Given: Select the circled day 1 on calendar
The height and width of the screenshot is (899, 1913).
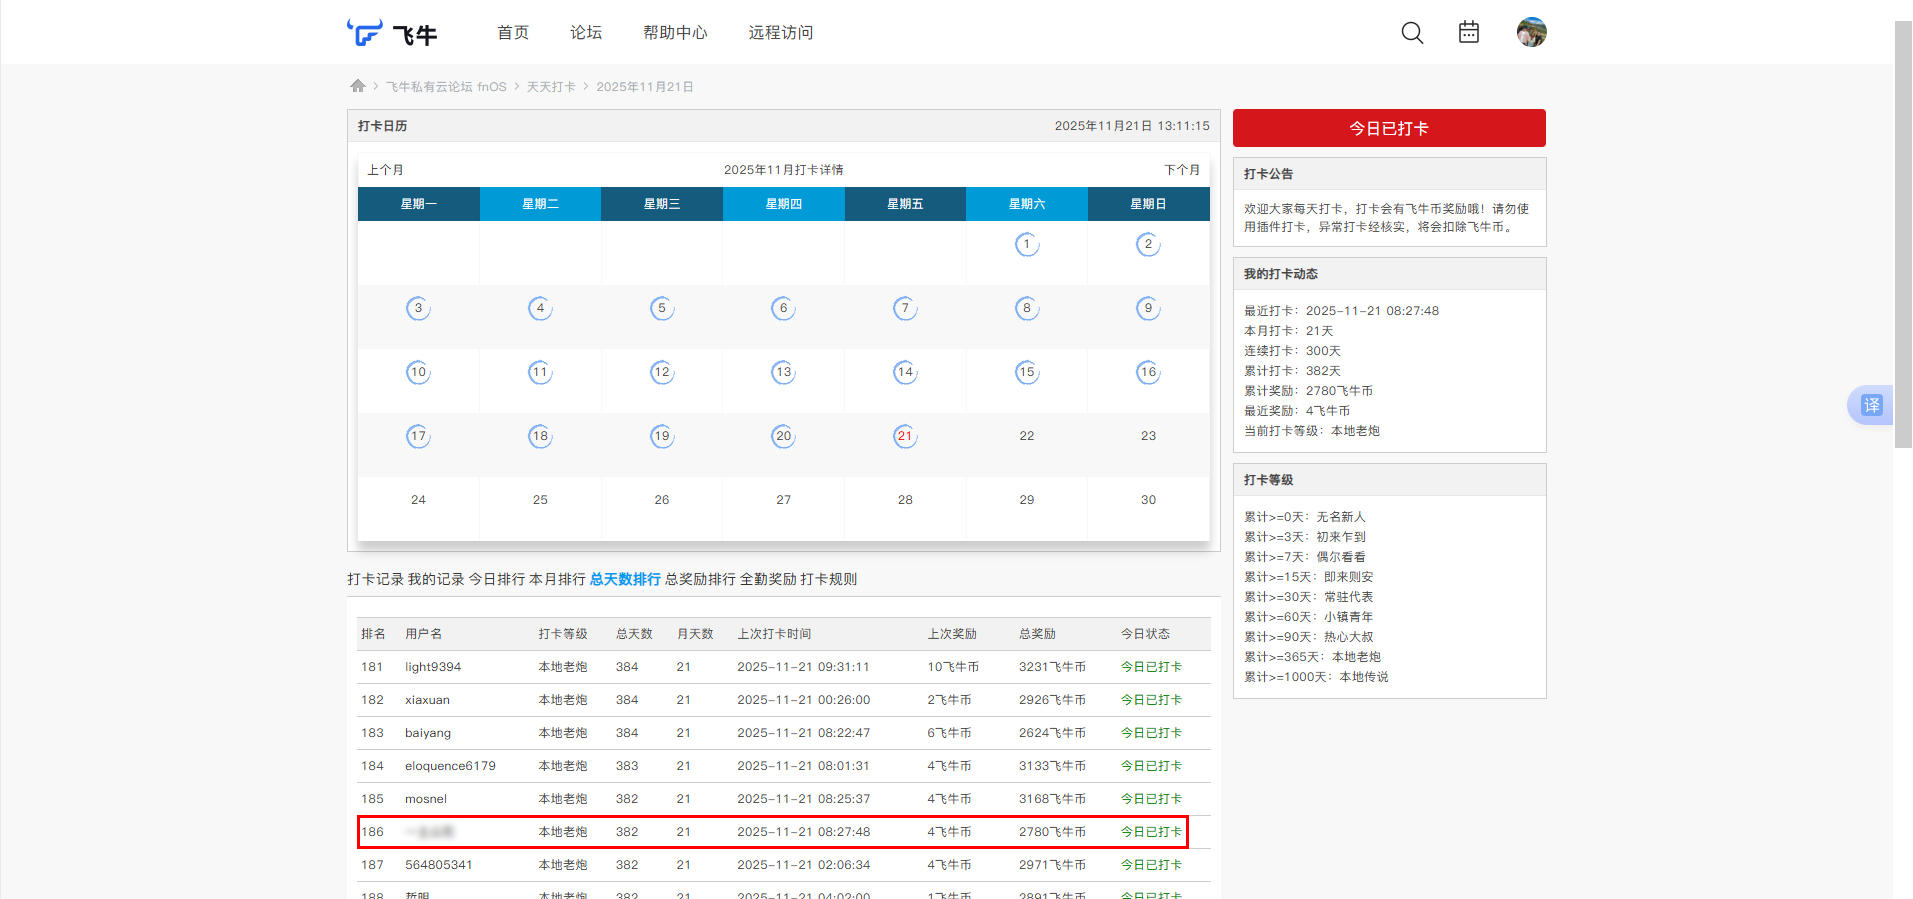Looking at the screenshot, I should (x=1027, y=244).
